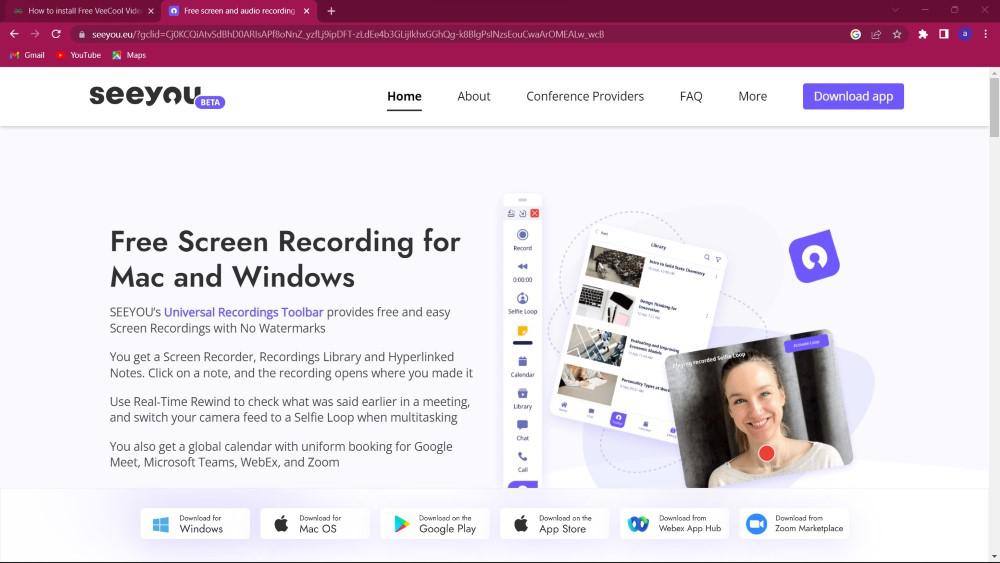
Task: Reload the seeyou.eu page
Action: pyautogui.click(x=56, y=34)
